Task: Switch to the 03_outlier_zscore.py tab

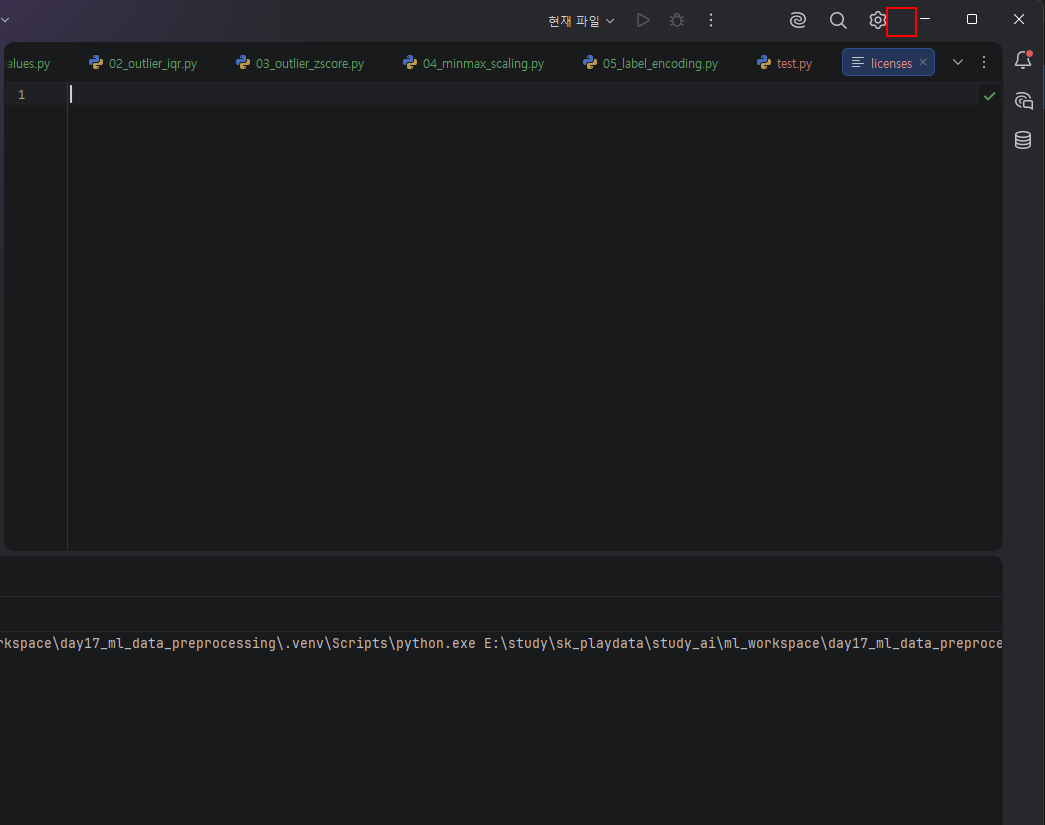Action: [x=301, y=63]
